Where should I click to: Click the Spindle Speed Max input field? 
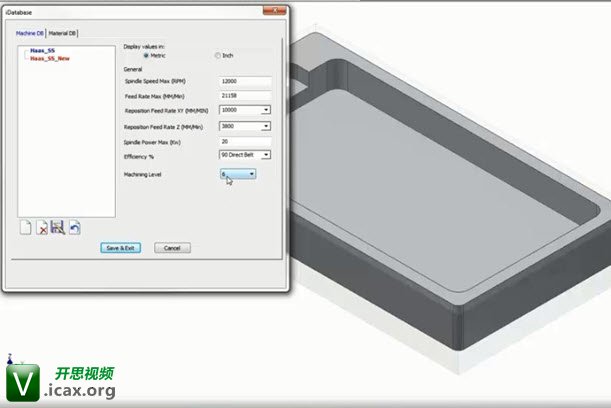pyautogui.click(x=245, y=81)
